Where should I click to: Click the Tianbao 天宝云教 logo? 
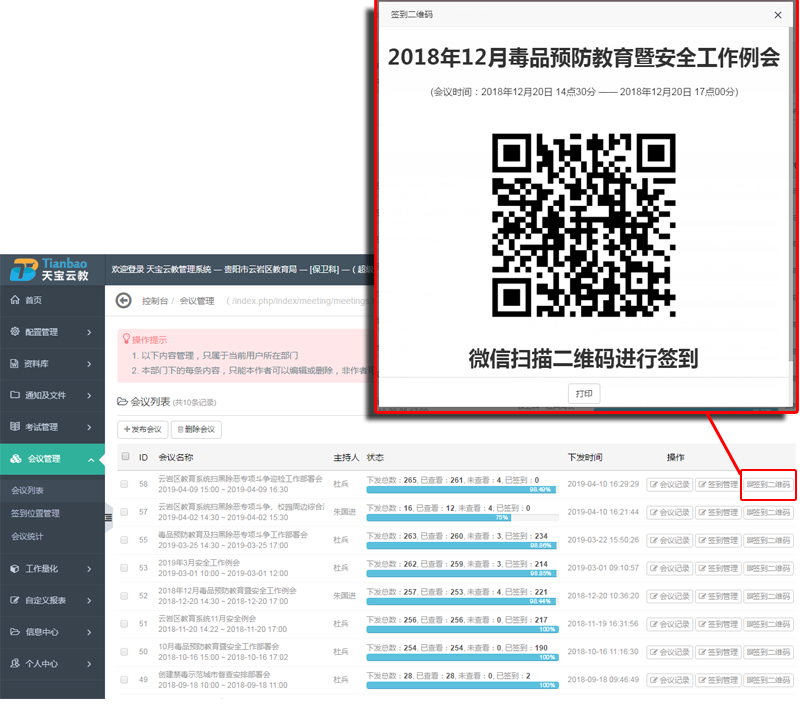coord(49,269)
